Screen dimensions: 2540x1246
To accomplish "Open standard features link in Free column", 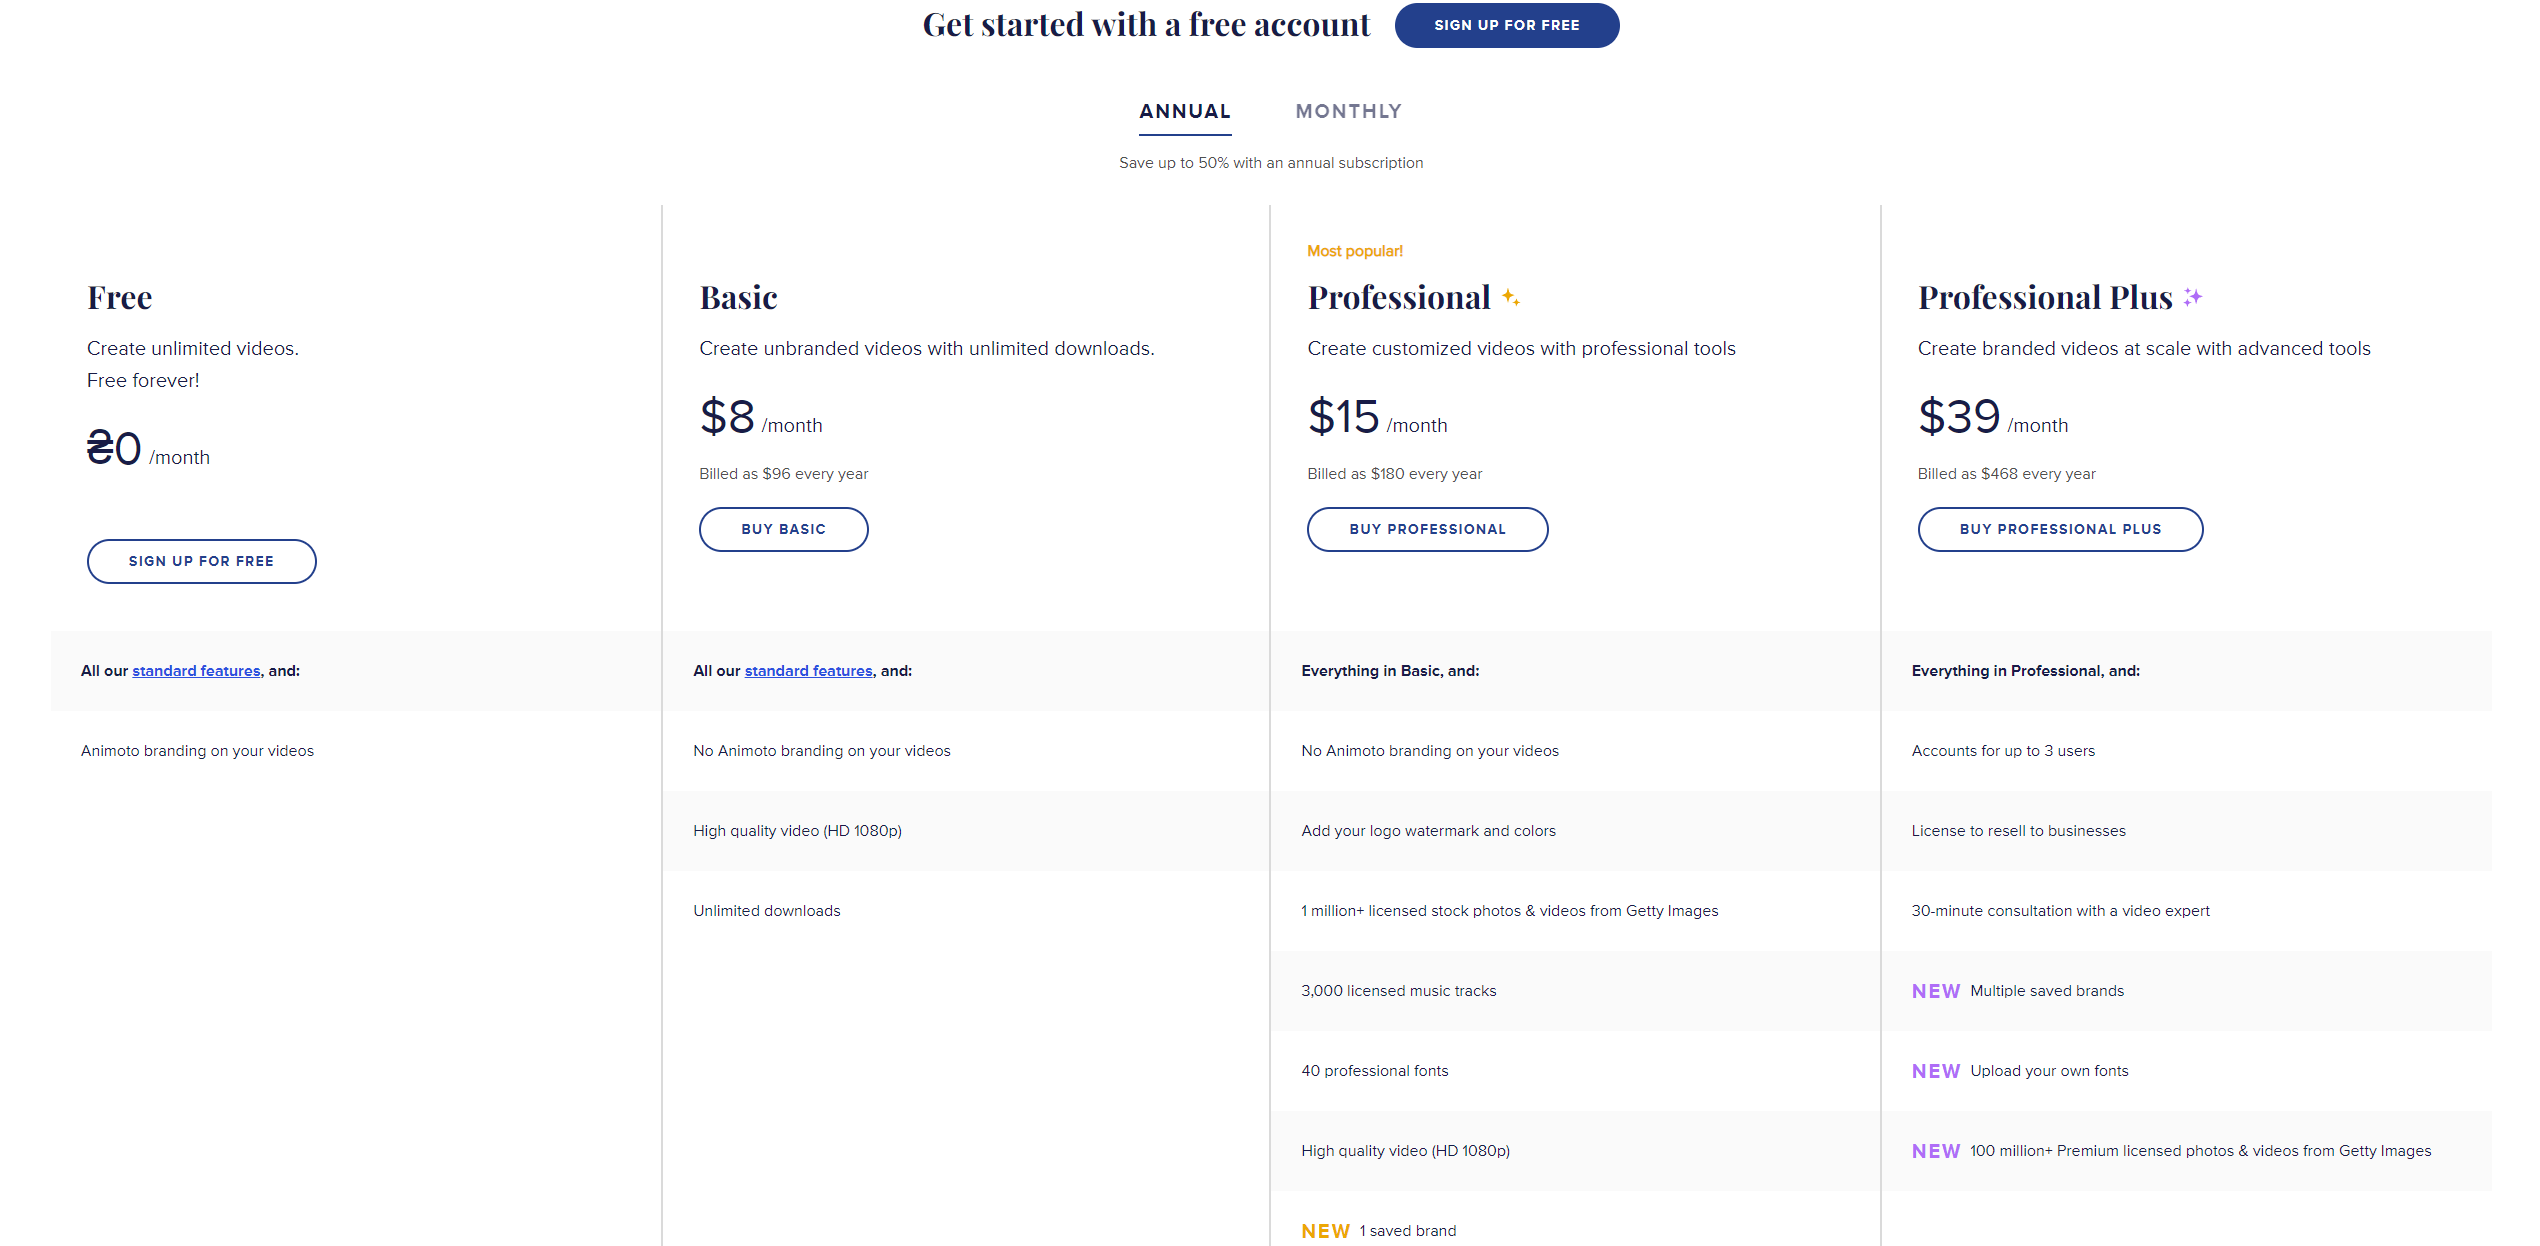I will click(196, 671).
